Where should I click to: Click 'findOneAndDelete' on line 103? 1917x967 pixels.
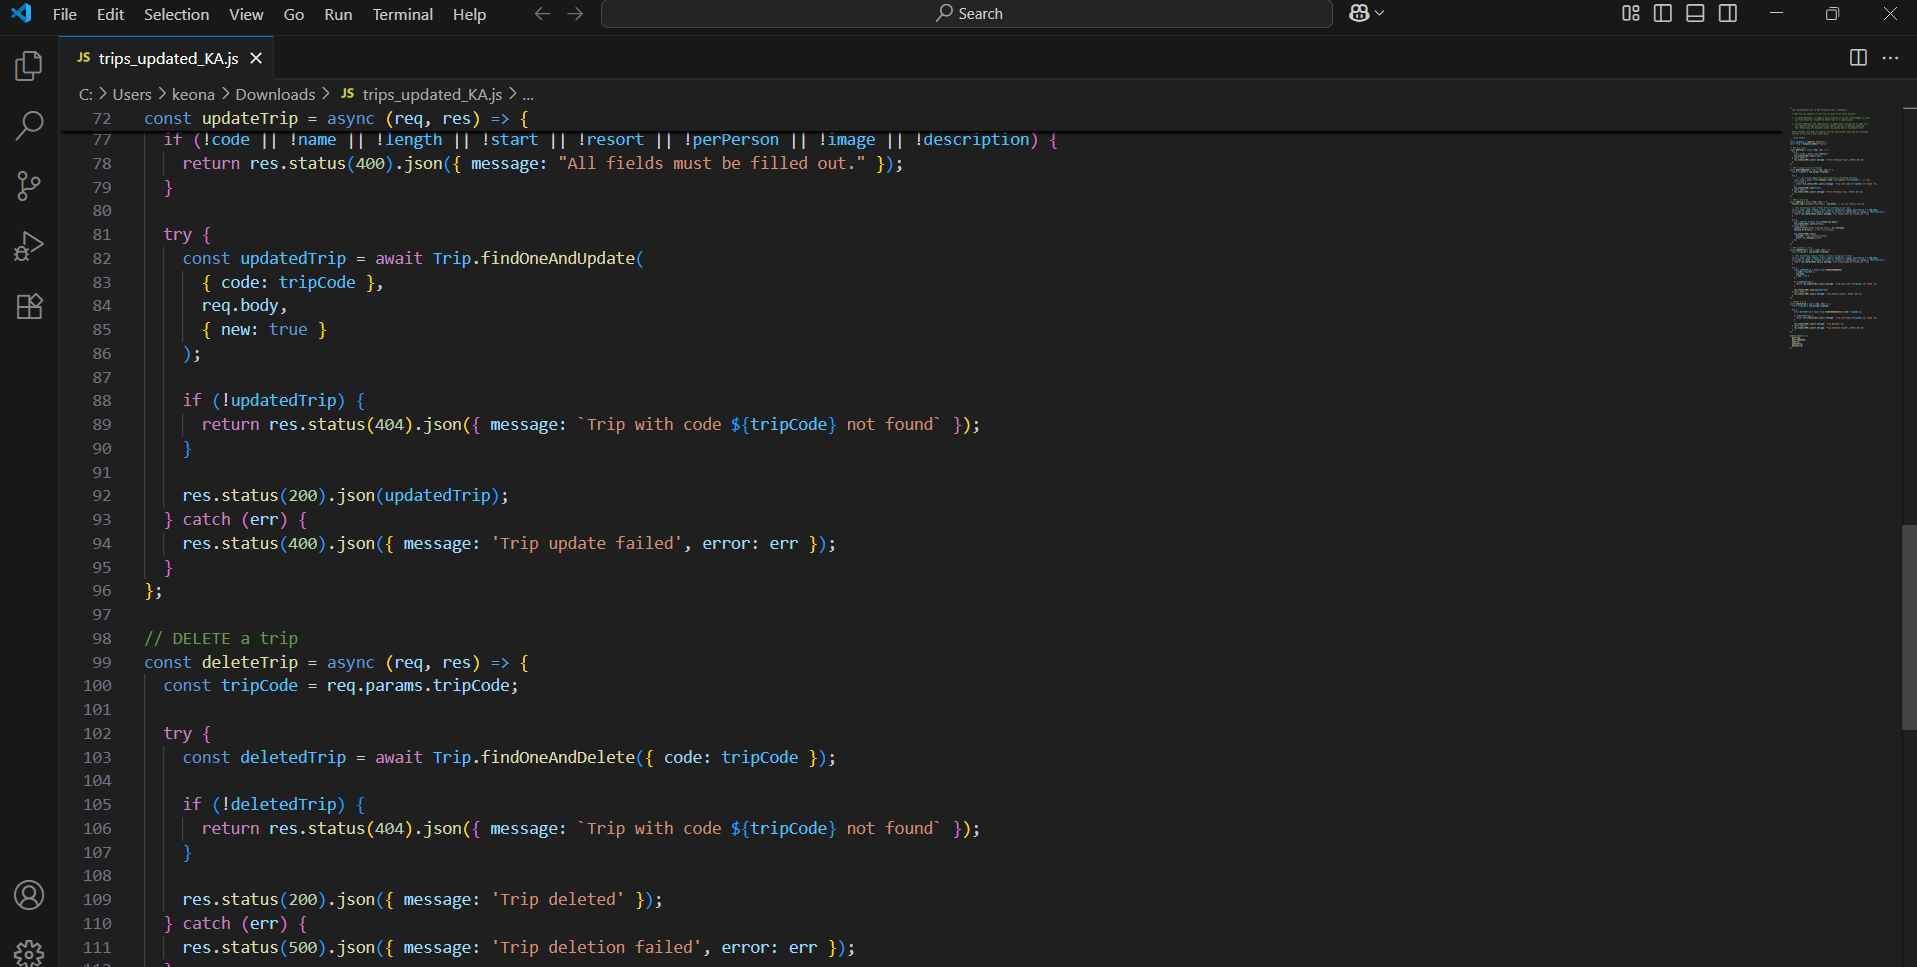point(558,757)
